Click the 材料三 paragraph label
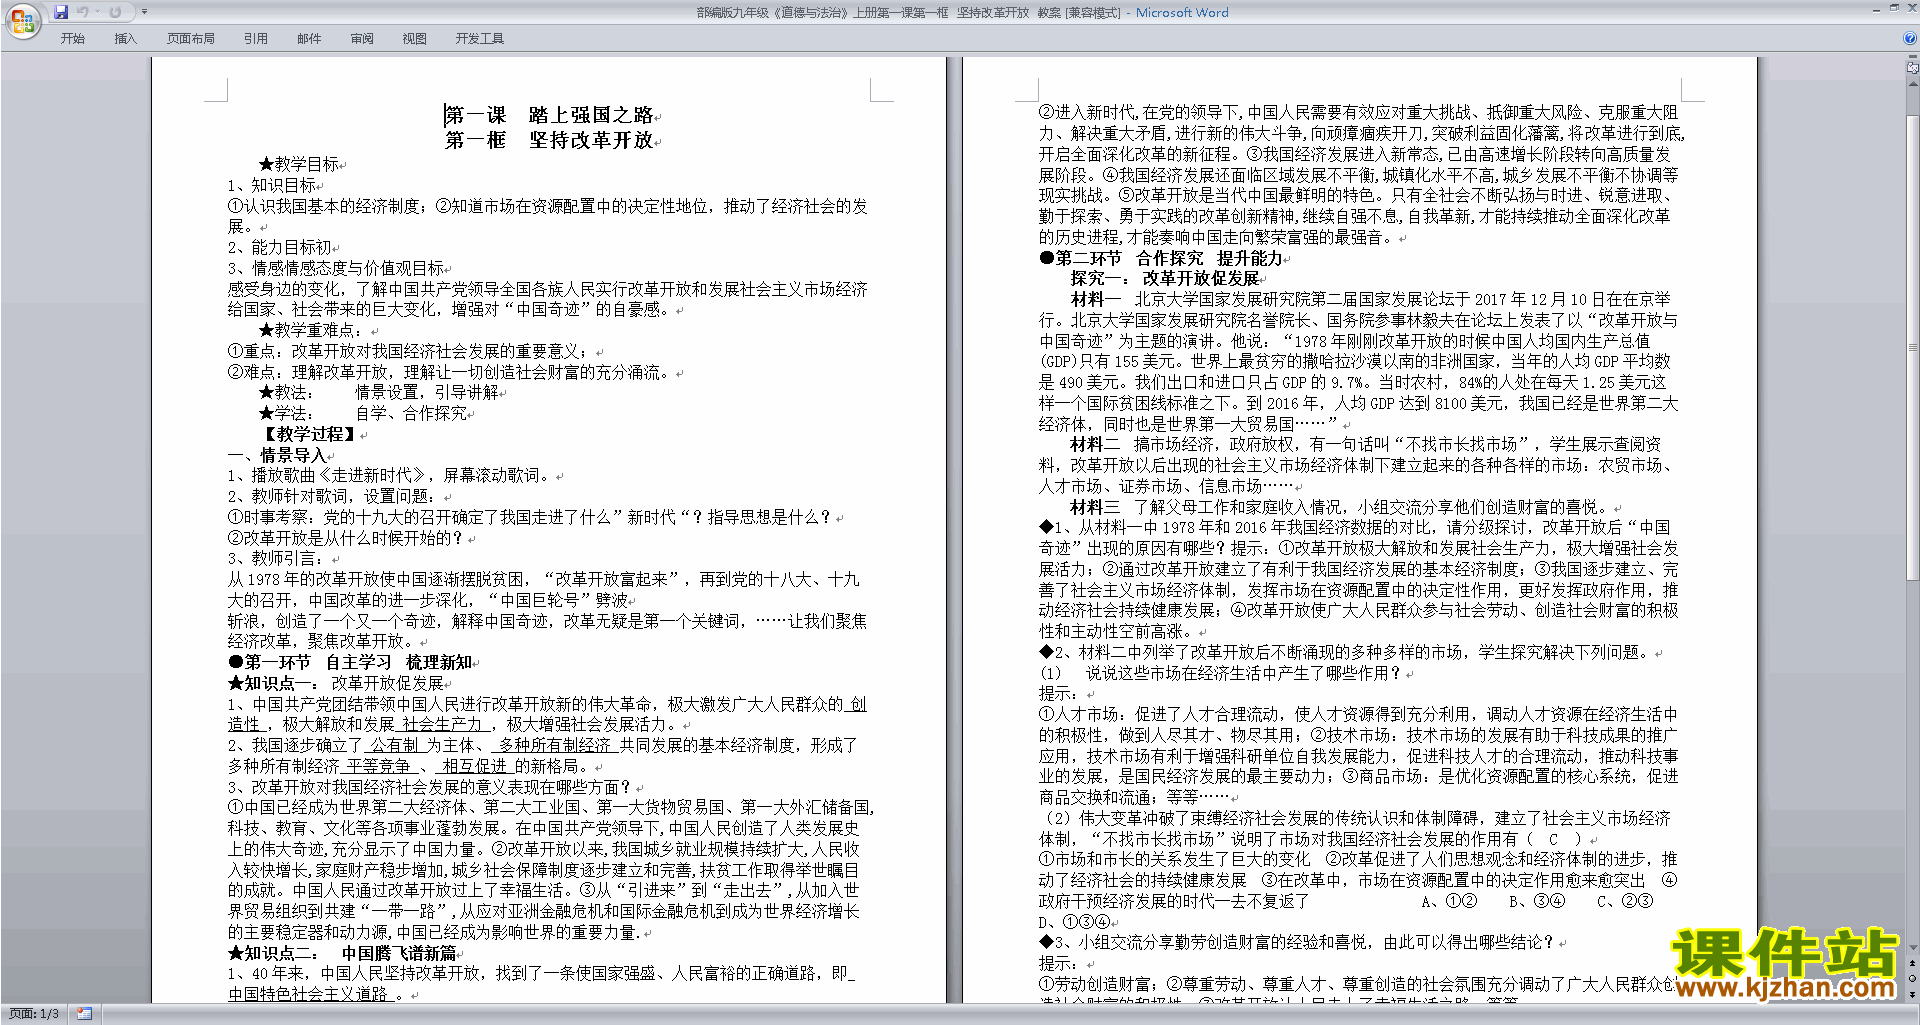1920x1025 pixels. pyautogui.click(x=1095, y=507)
